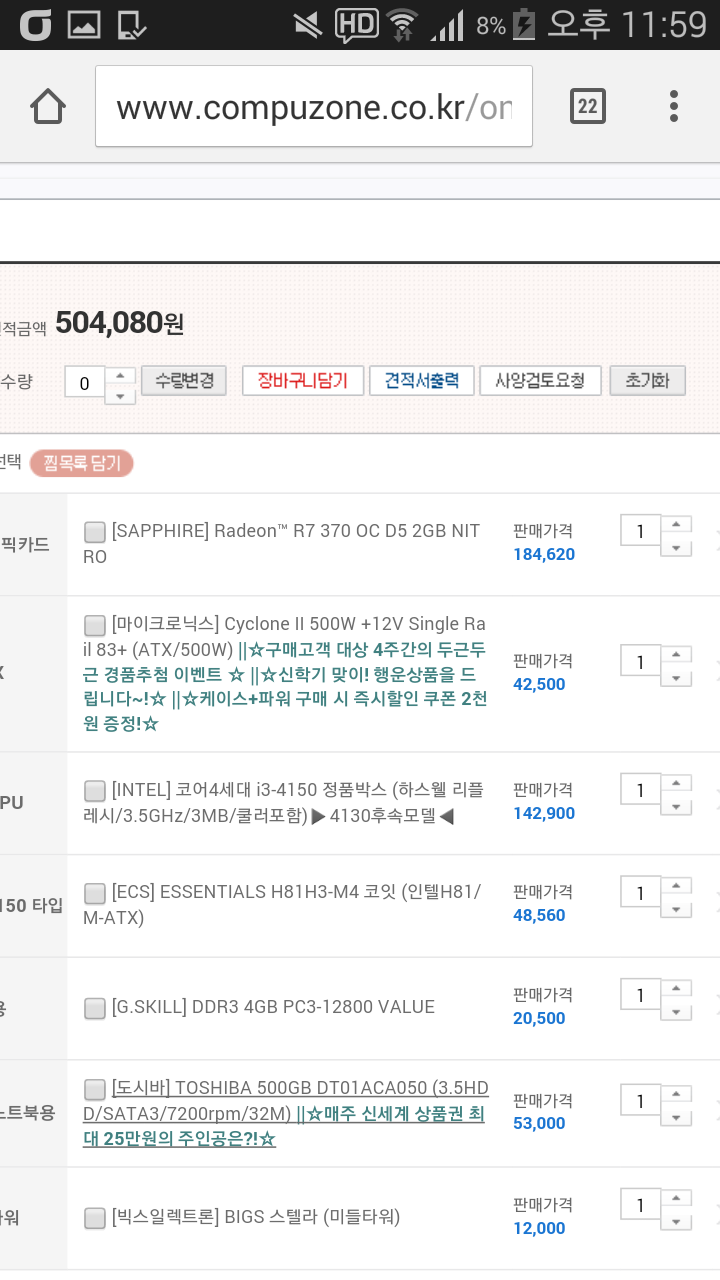Tick the INTEL i3-4150 checkbox
Image resolution: width=720 pixels, height=1280 pixels.
(x=95, y=790)
